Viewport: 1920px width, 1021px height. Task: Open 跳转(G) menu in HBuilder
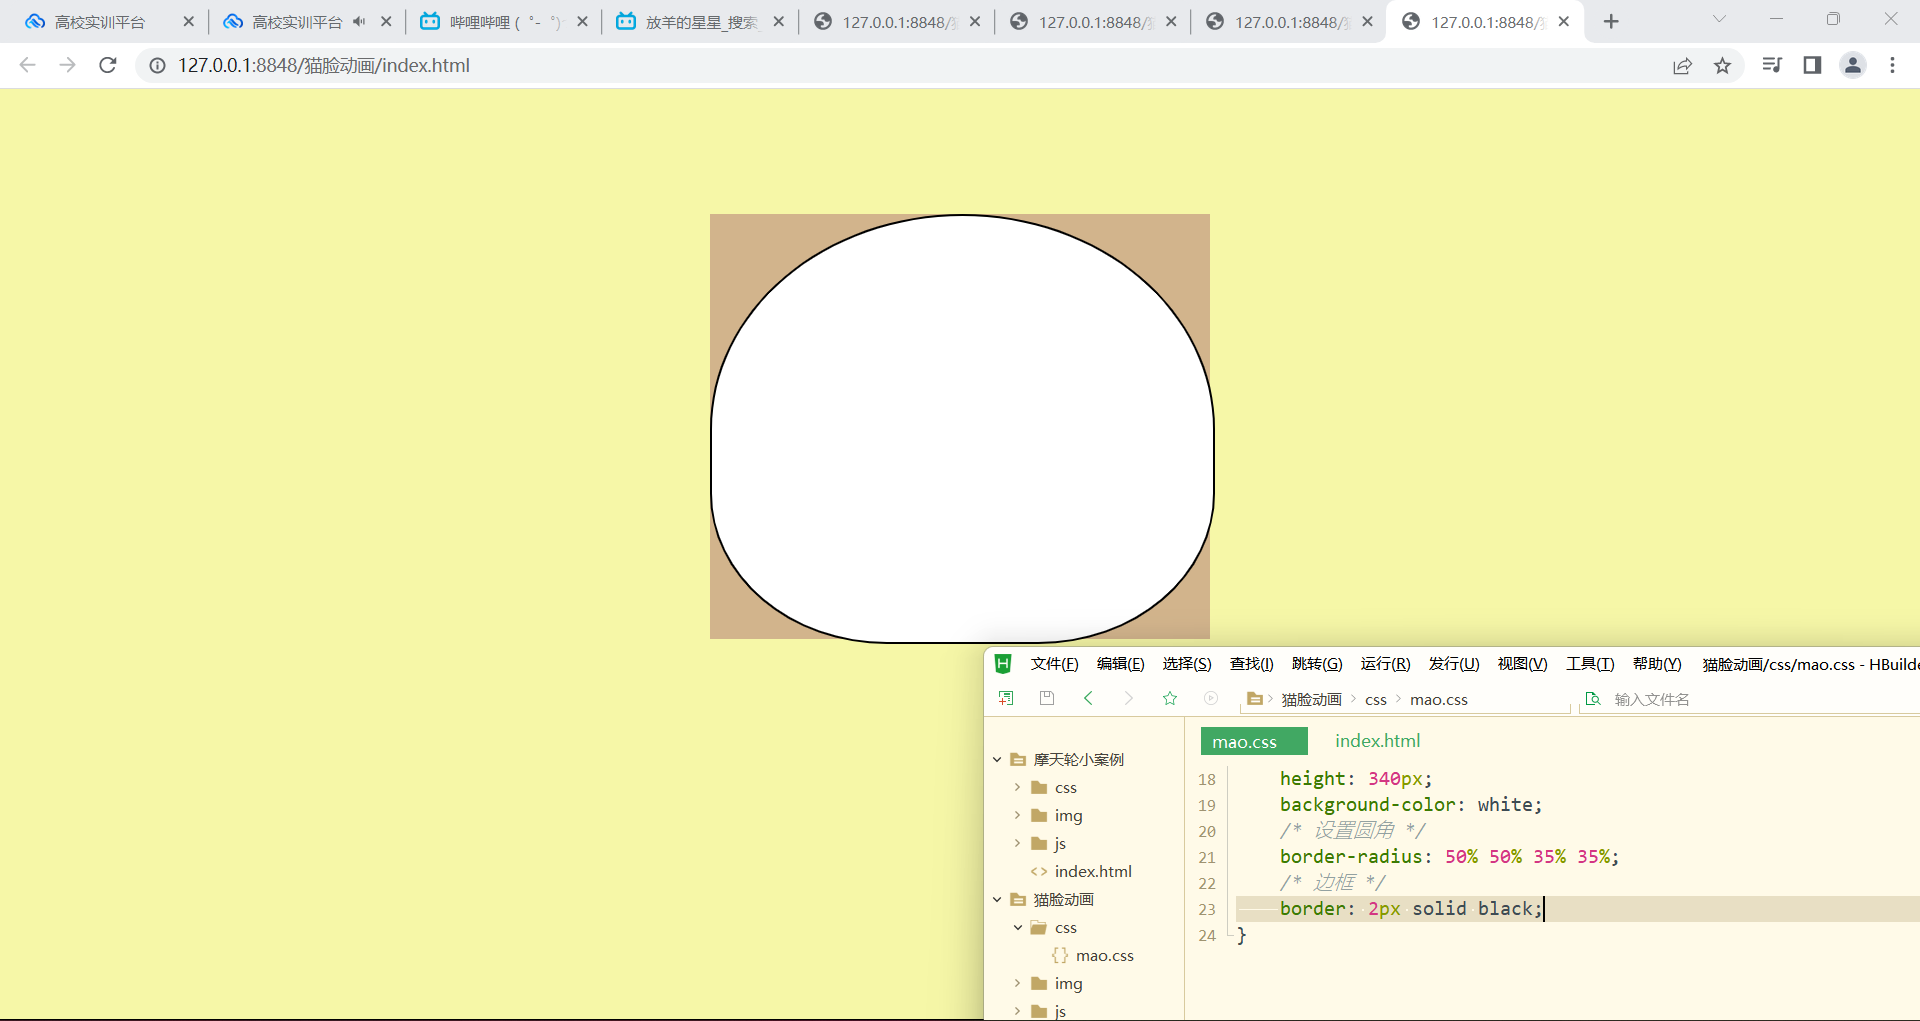[1317, 664]
